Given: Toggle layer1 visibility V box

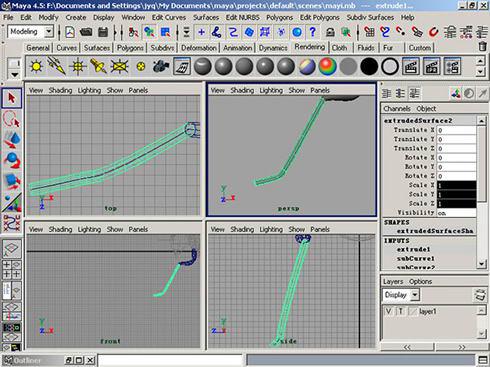Looking at the screenshot, I should pos(389,311).
